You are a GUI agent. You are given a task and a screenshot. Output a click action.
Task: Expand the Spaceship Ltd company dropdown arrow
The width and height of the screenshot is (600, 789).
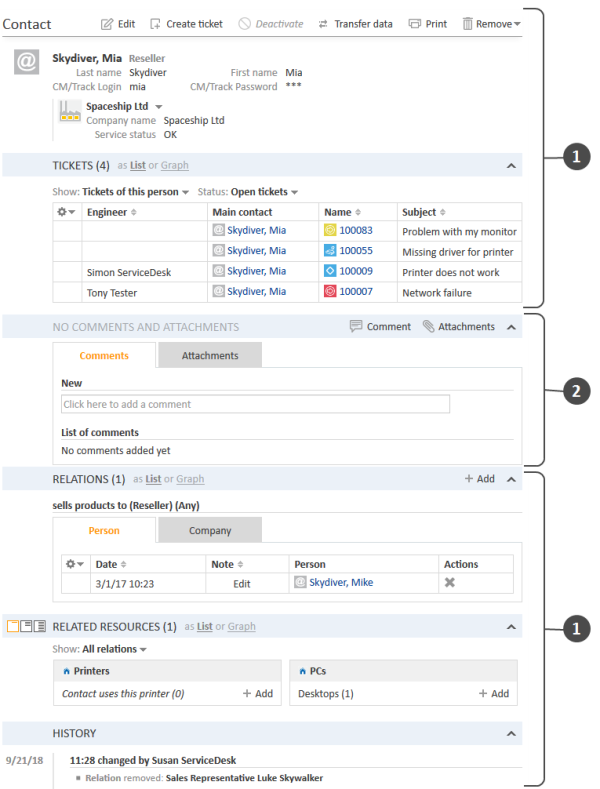pos(159,106)
